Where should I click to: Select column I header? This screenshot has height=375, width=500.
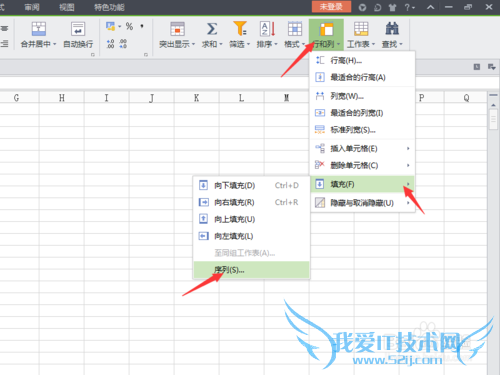(107, 98)
